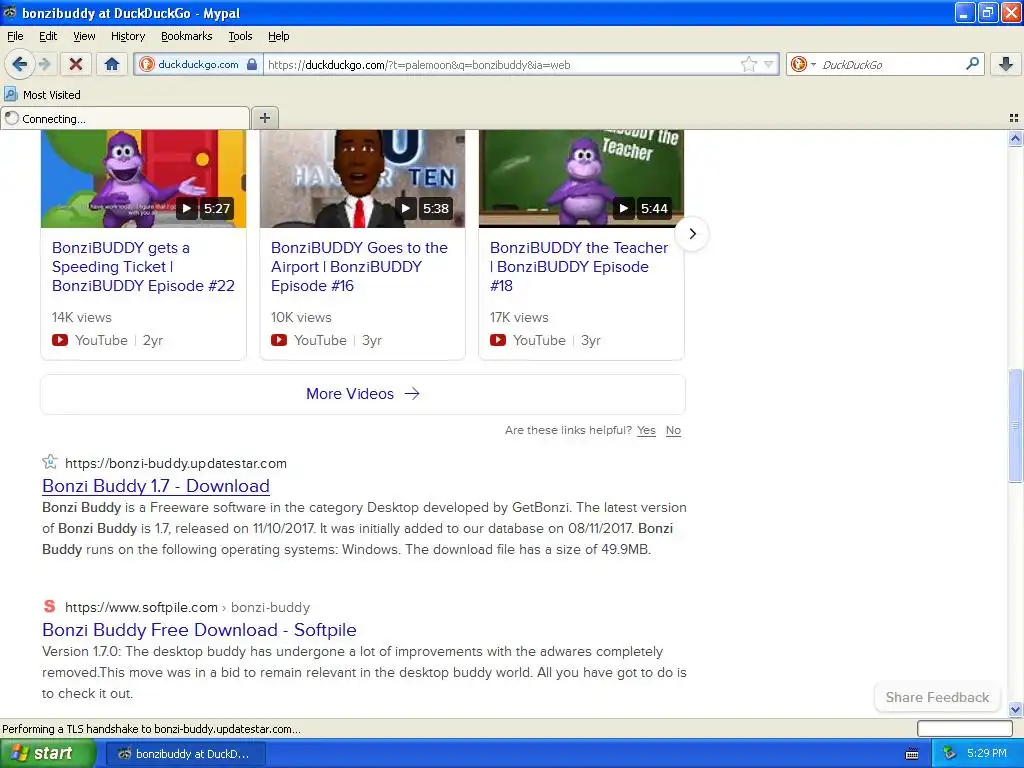Viewport: 1024px width, 768px height.
Task: Click the bonzi-buddy.updatestar.com URL text
Action: click(x=176, y=463)
